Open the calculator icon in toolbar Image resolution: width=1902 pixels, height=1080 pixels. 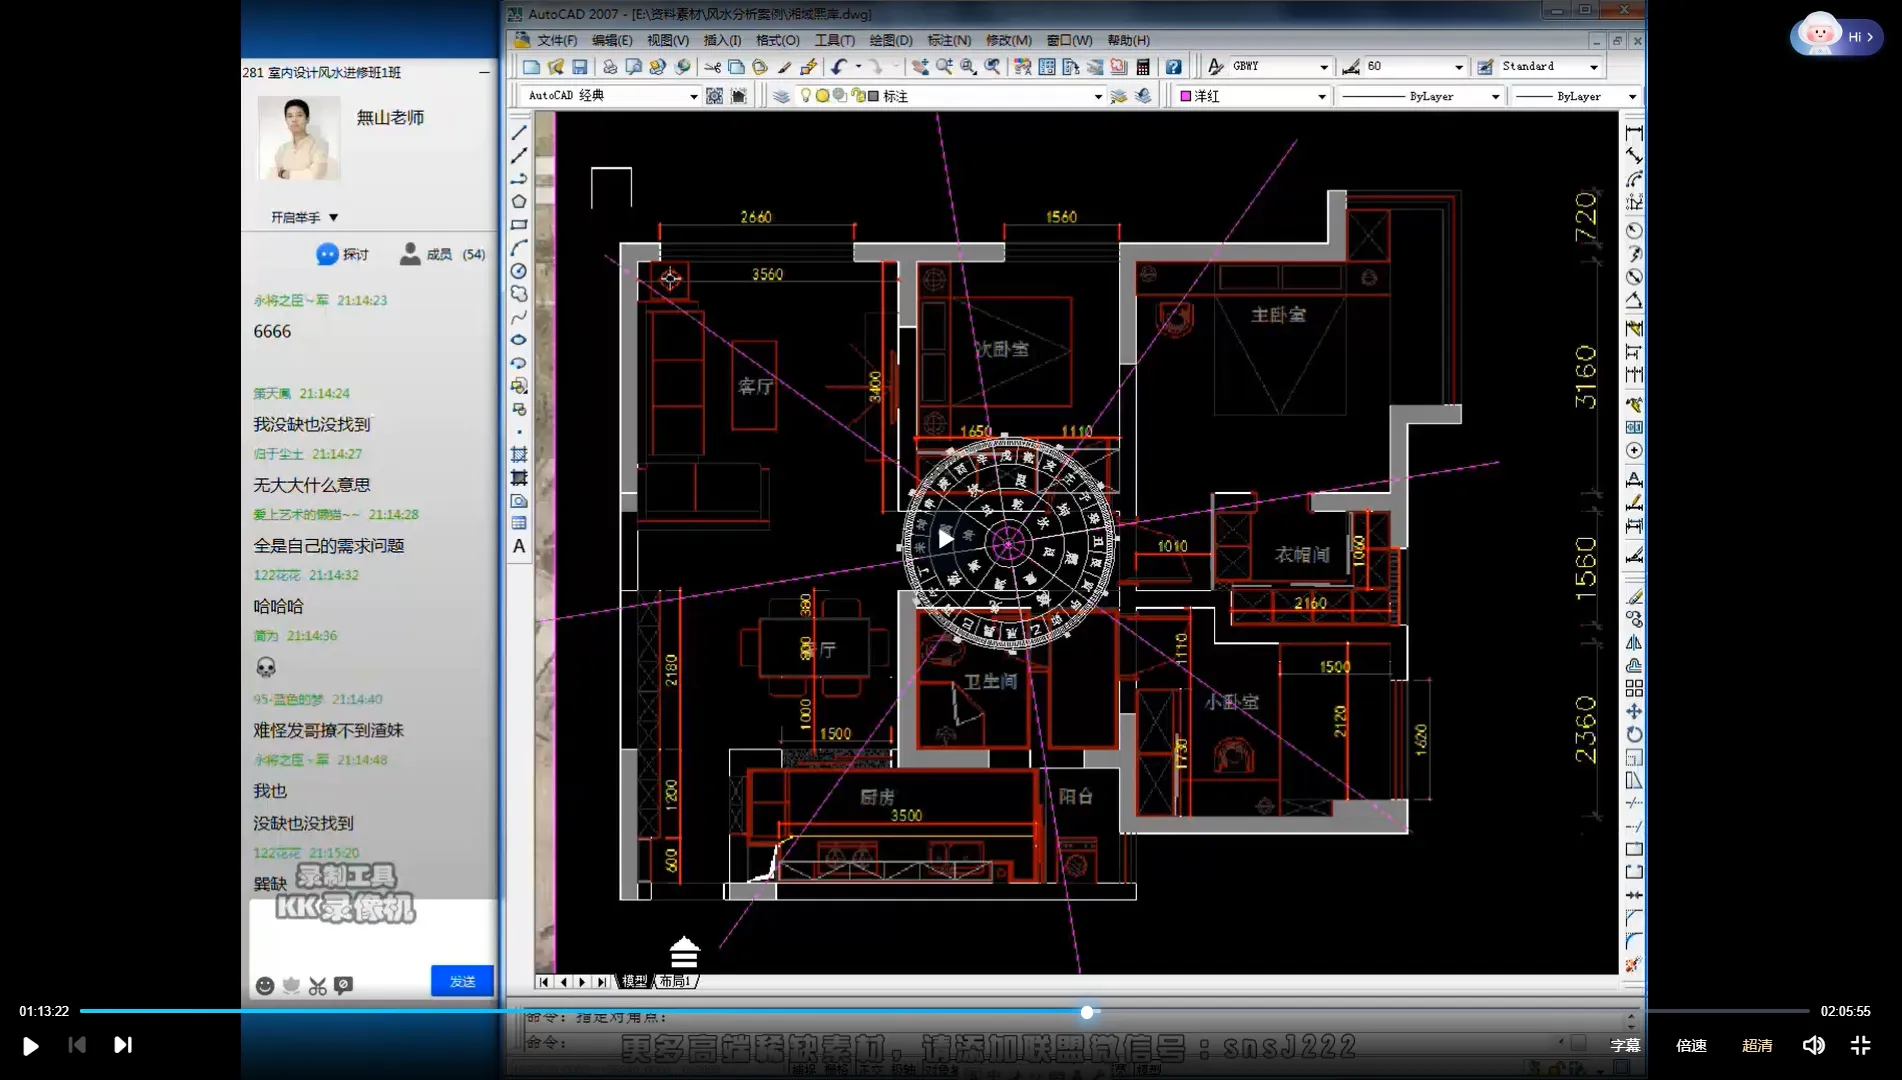[1143, 67]
